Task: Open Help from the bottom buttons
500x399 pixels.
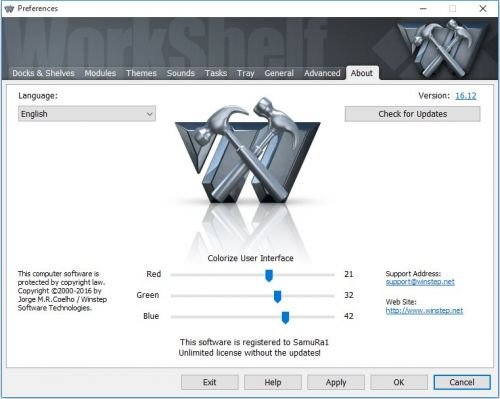Action: (273, 382)
